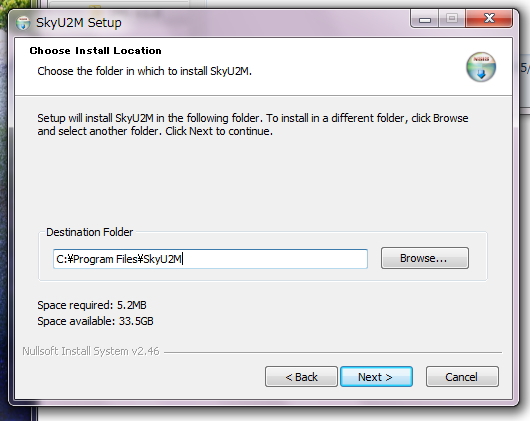Click the NSIS installer logo icon
530x421 pixels.
point(481,67)
